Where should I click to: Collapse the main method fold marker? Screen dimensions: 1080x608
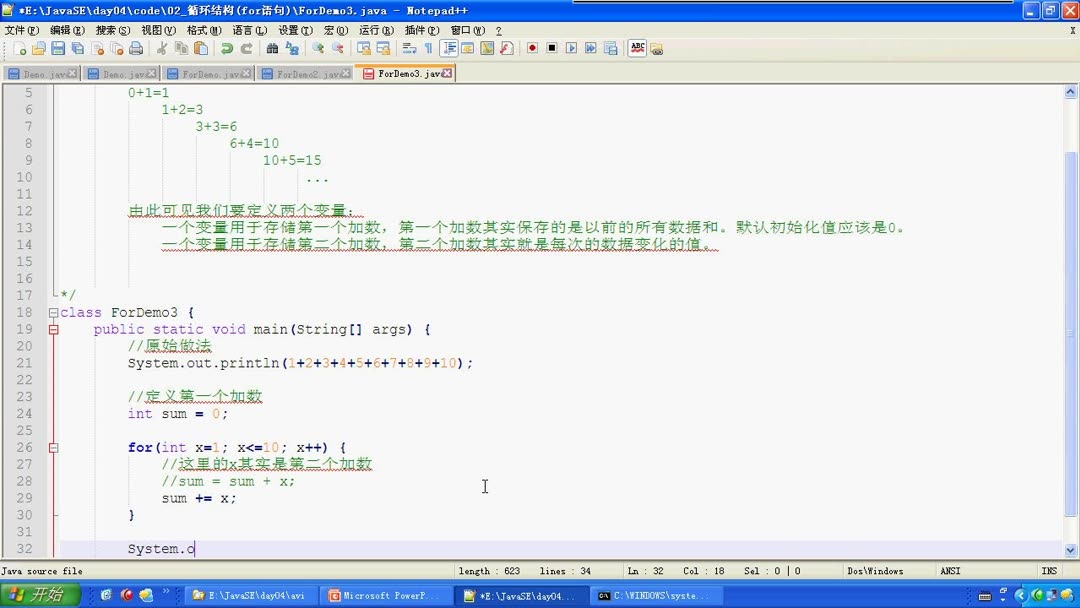[52, 329]
